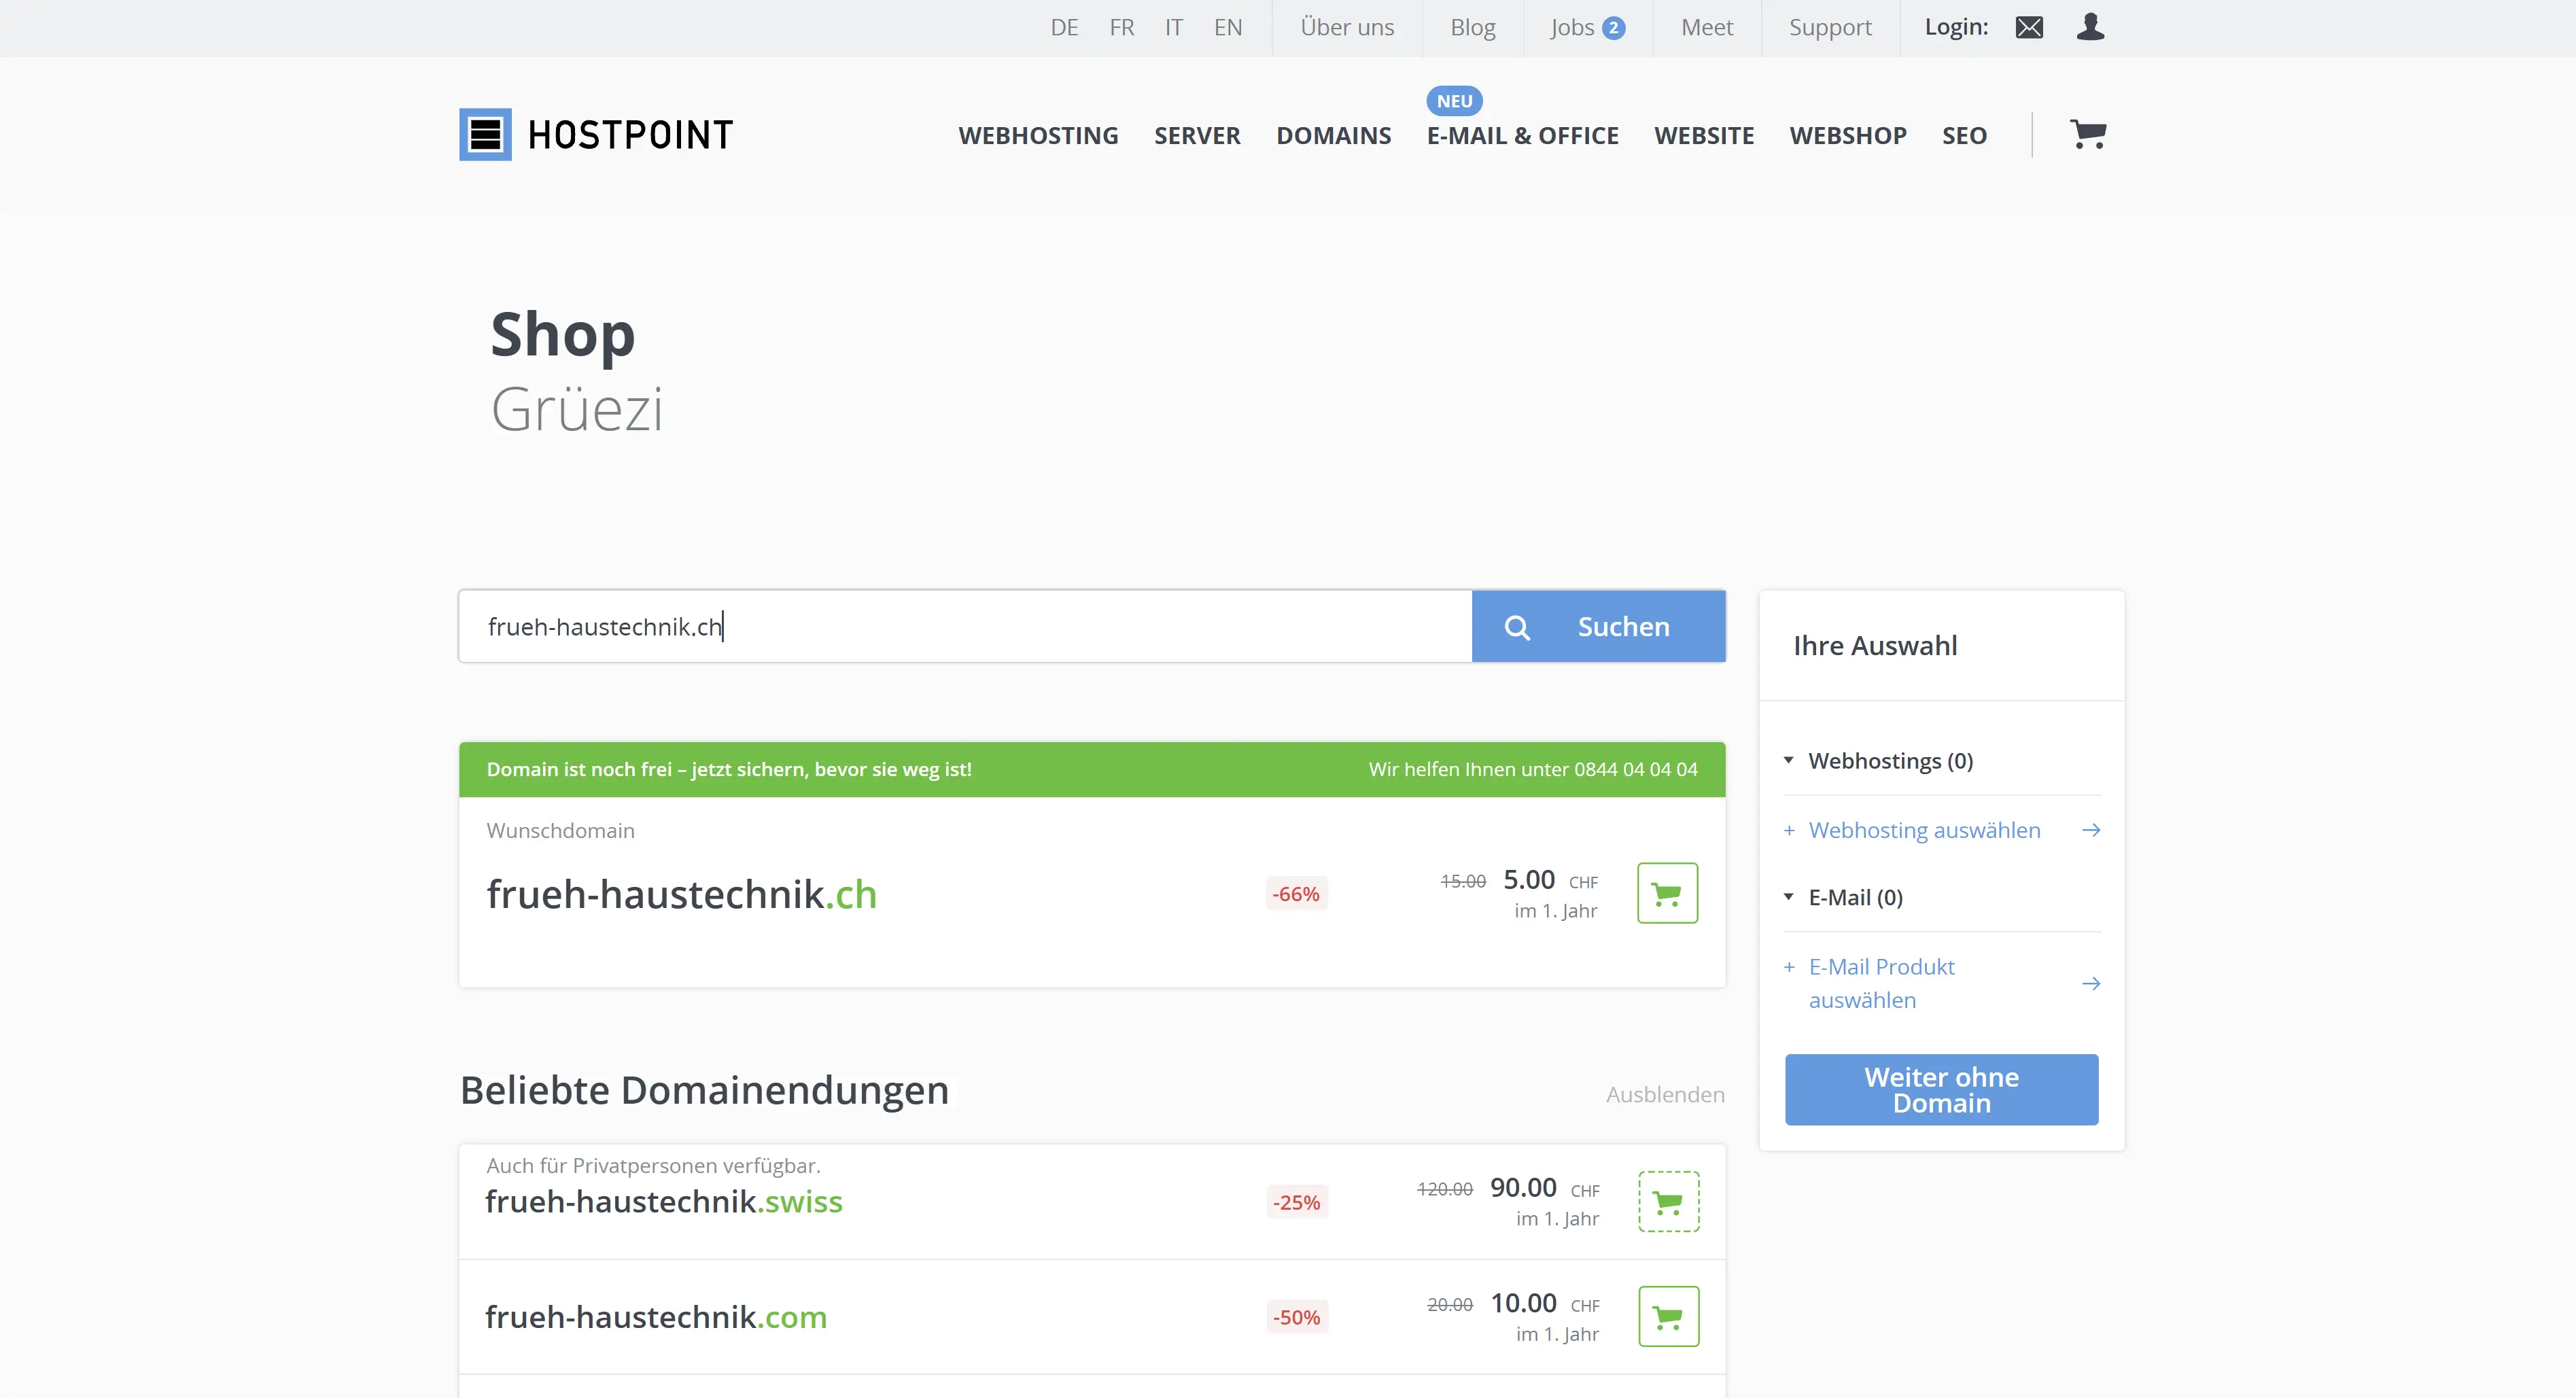Screen dimensions: 2576x1398
Task: Open the Webshop menu
Action: (1847, 135)
